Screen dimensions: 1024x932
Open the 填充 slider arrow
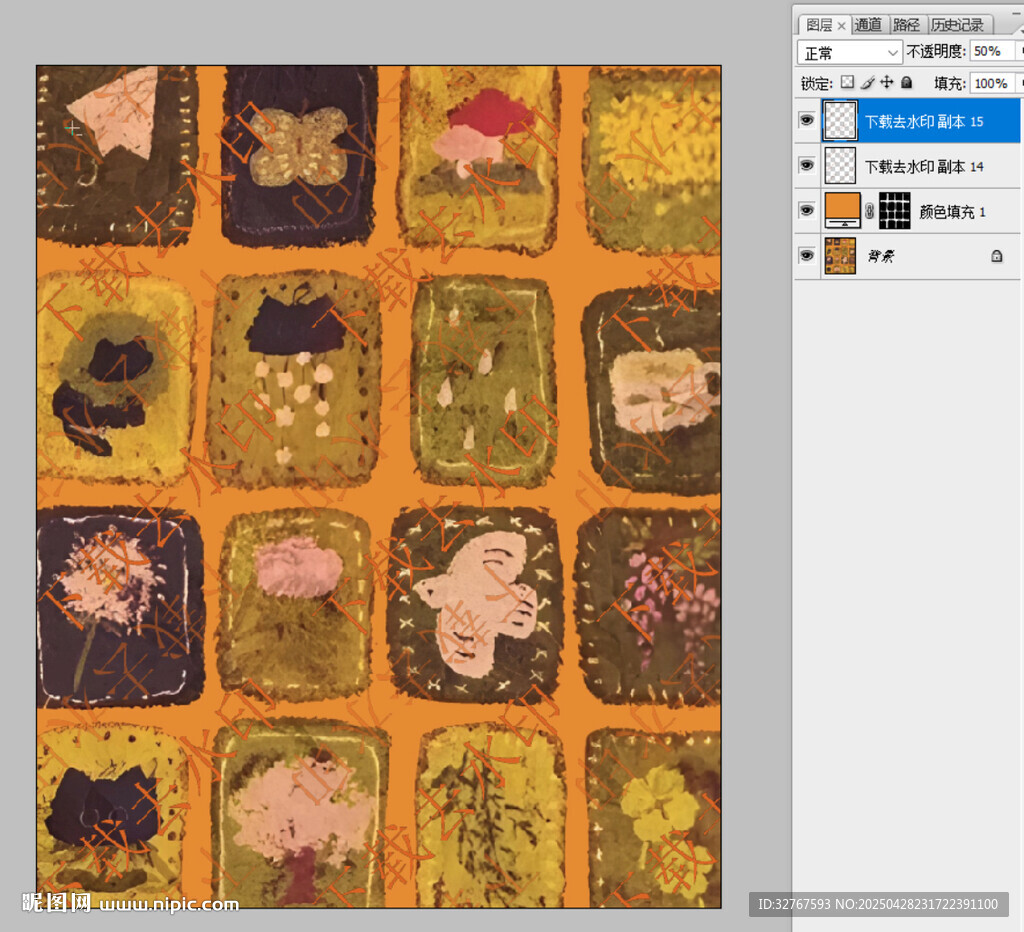pos(1019,83)
